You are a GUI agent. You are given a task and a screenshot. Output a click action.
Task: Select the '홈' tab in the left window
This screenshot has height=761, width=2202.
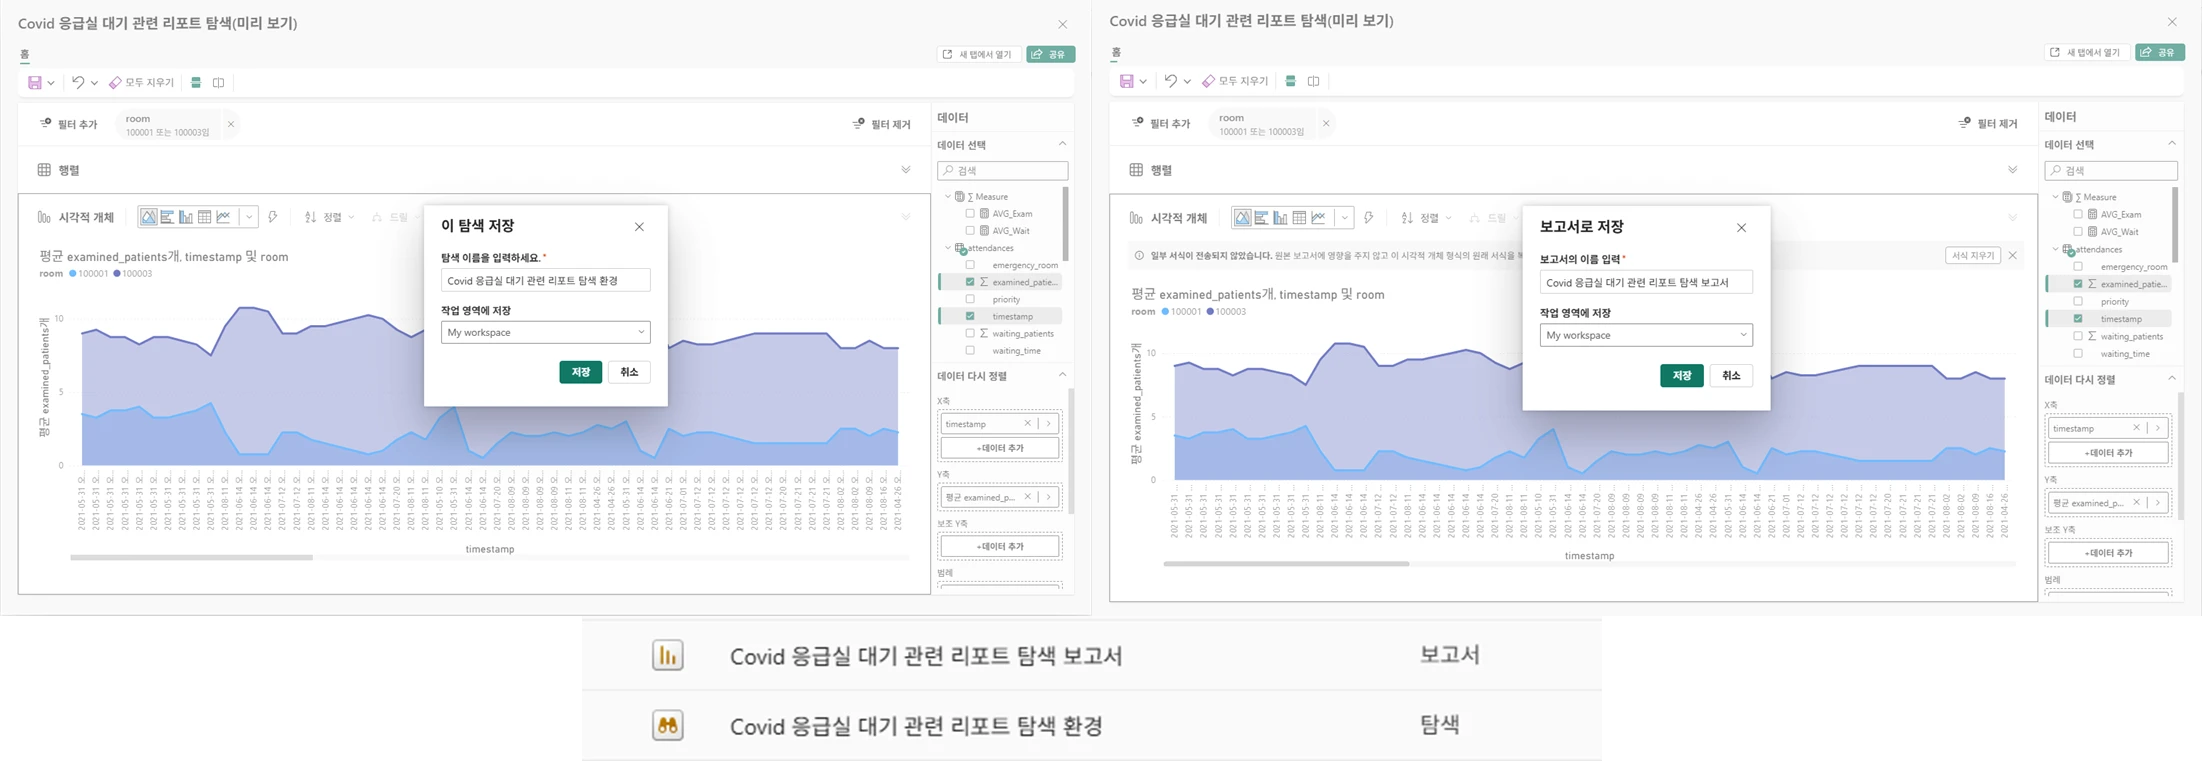(x=25, y=55)
